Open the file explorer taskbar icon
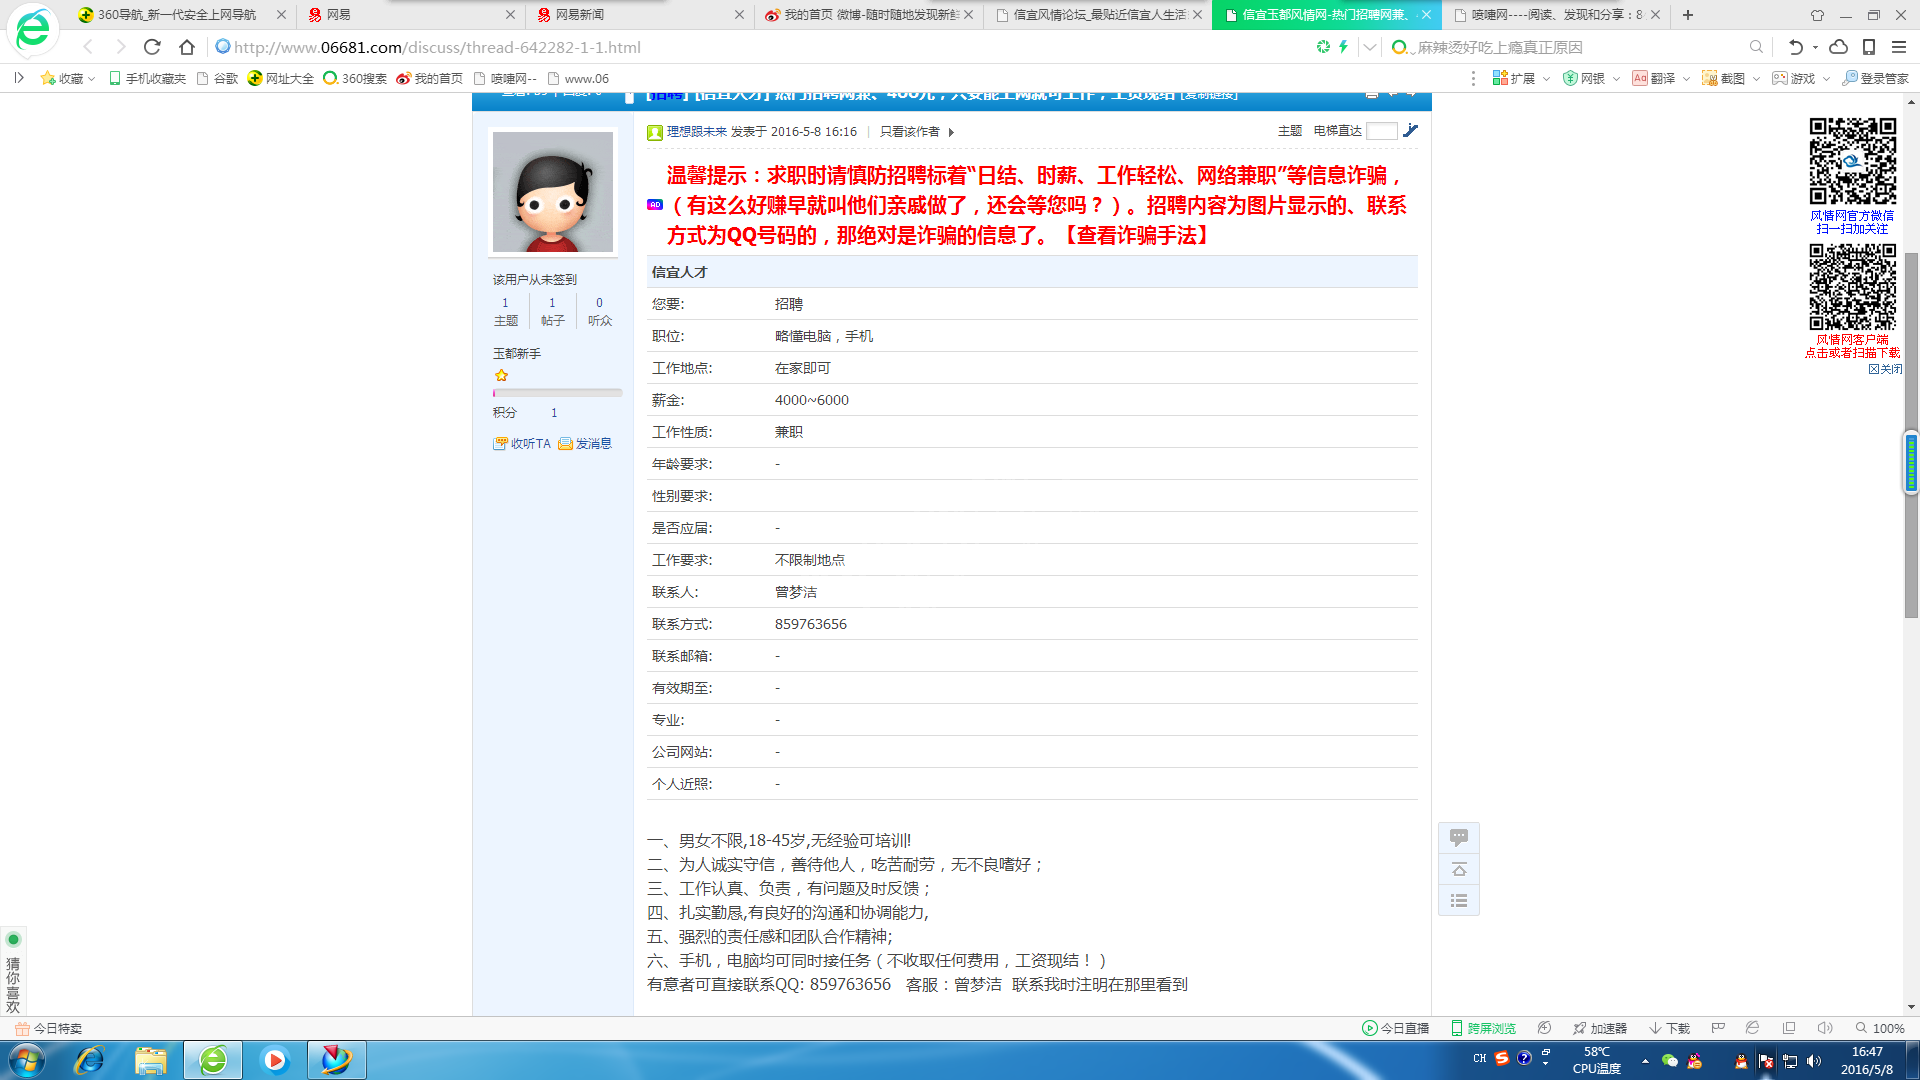The width and height of the screenshot is (1920, 1080). click(x=151, y=1060)
